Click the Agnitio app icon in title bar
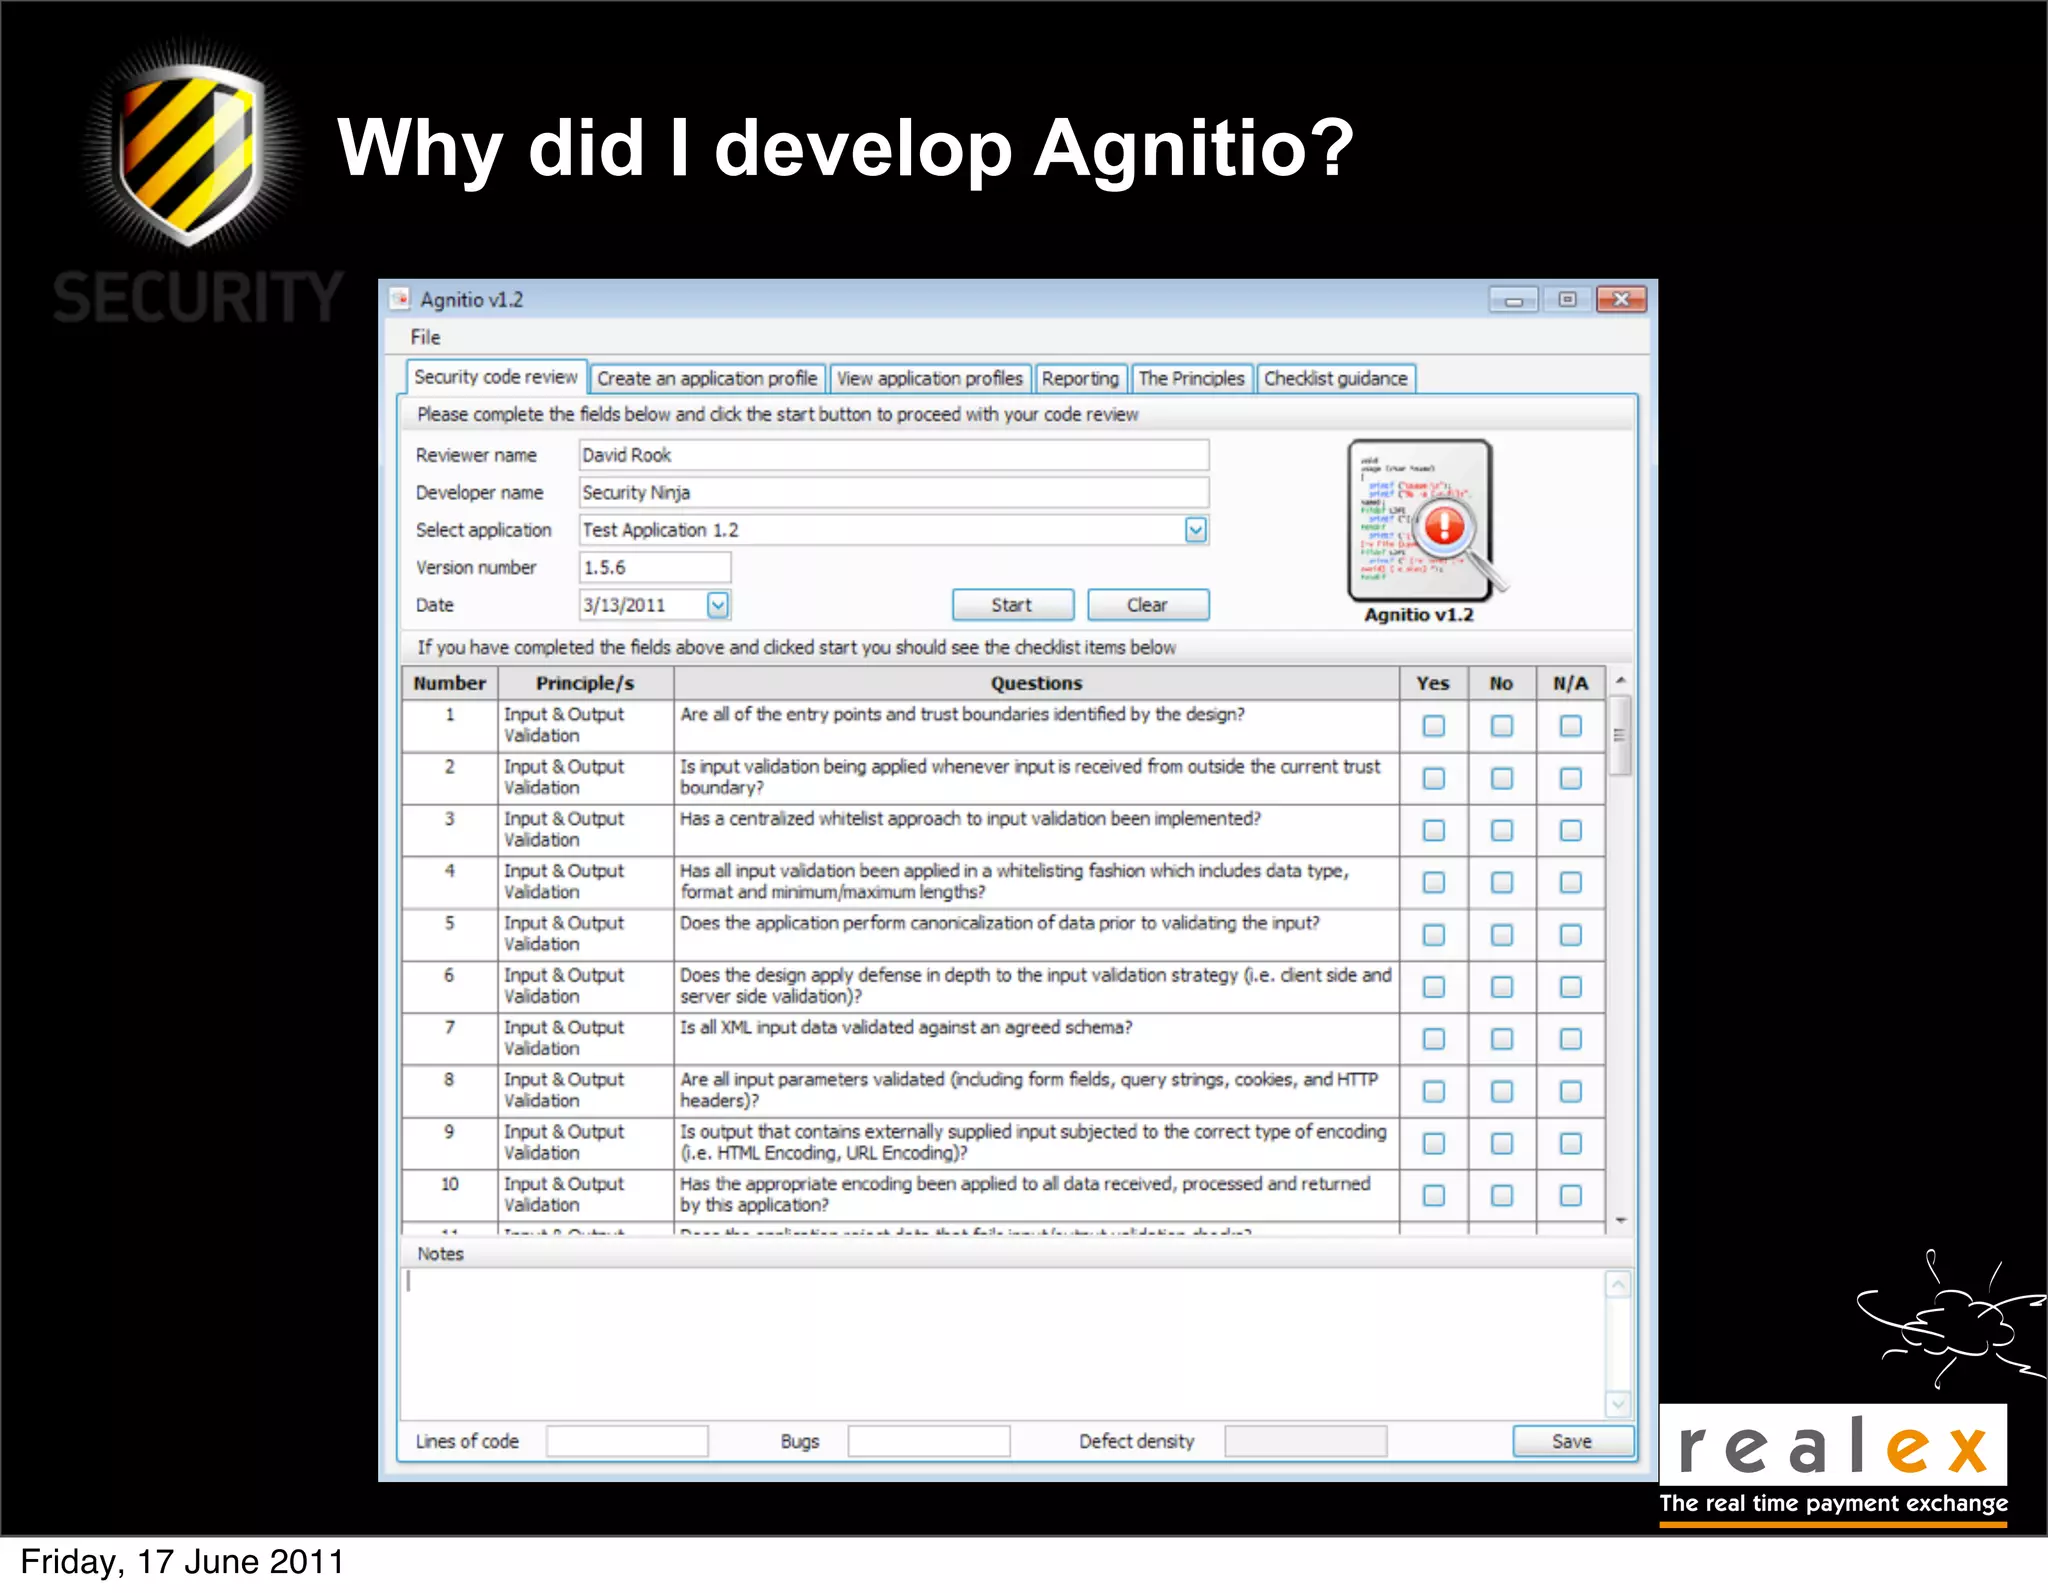Screen dimensions: 2048x1593 [x=401, y=299]
